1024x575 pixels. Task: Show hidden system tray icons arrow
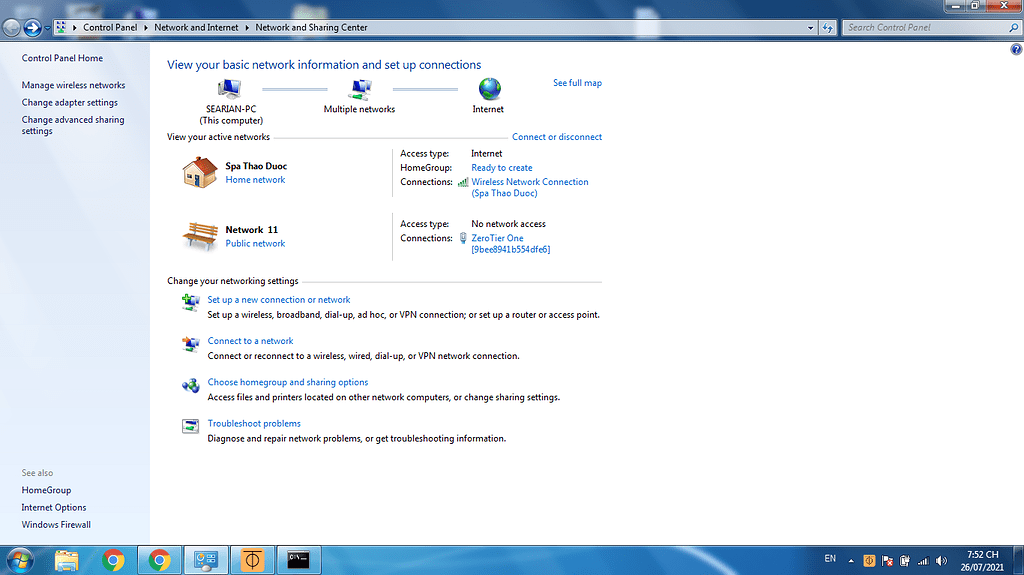(851, 560)
